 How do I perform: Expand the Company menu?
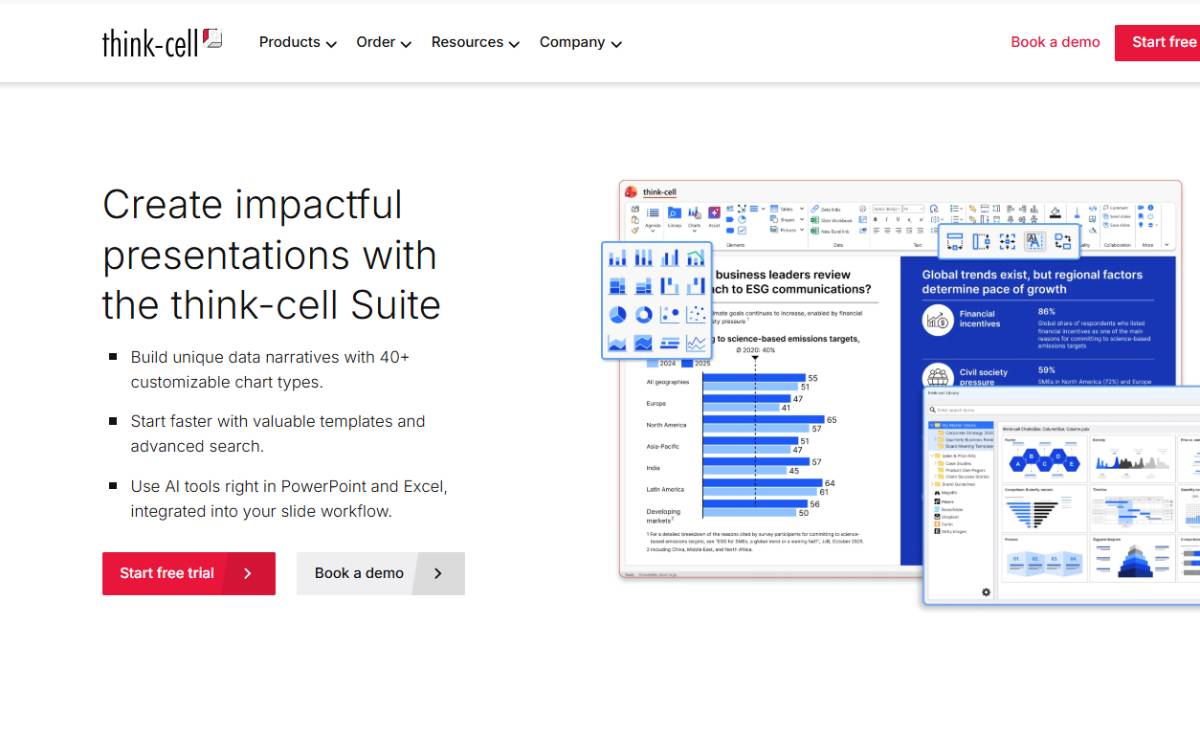coord(580,42)
